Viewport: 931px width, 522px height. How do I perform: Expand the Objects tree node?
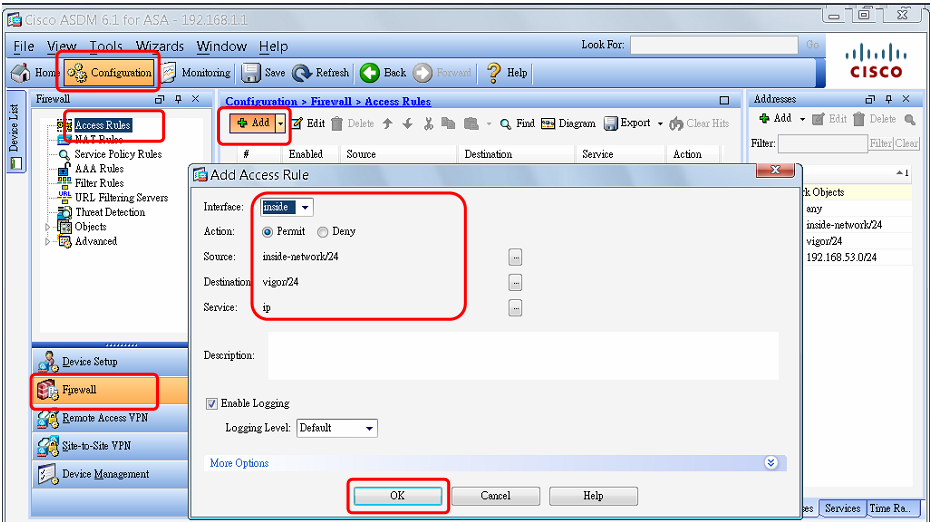click(48, 227)
